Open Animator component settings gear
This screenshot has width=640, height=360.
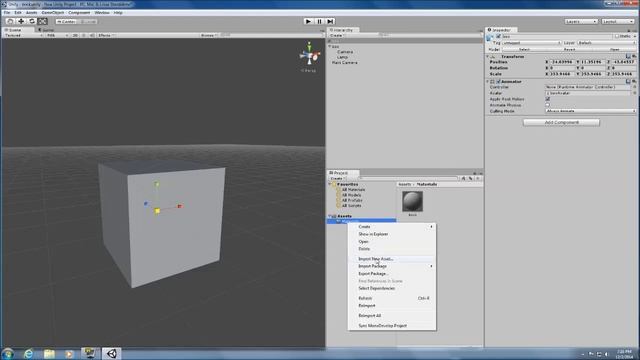coord(634,82)
